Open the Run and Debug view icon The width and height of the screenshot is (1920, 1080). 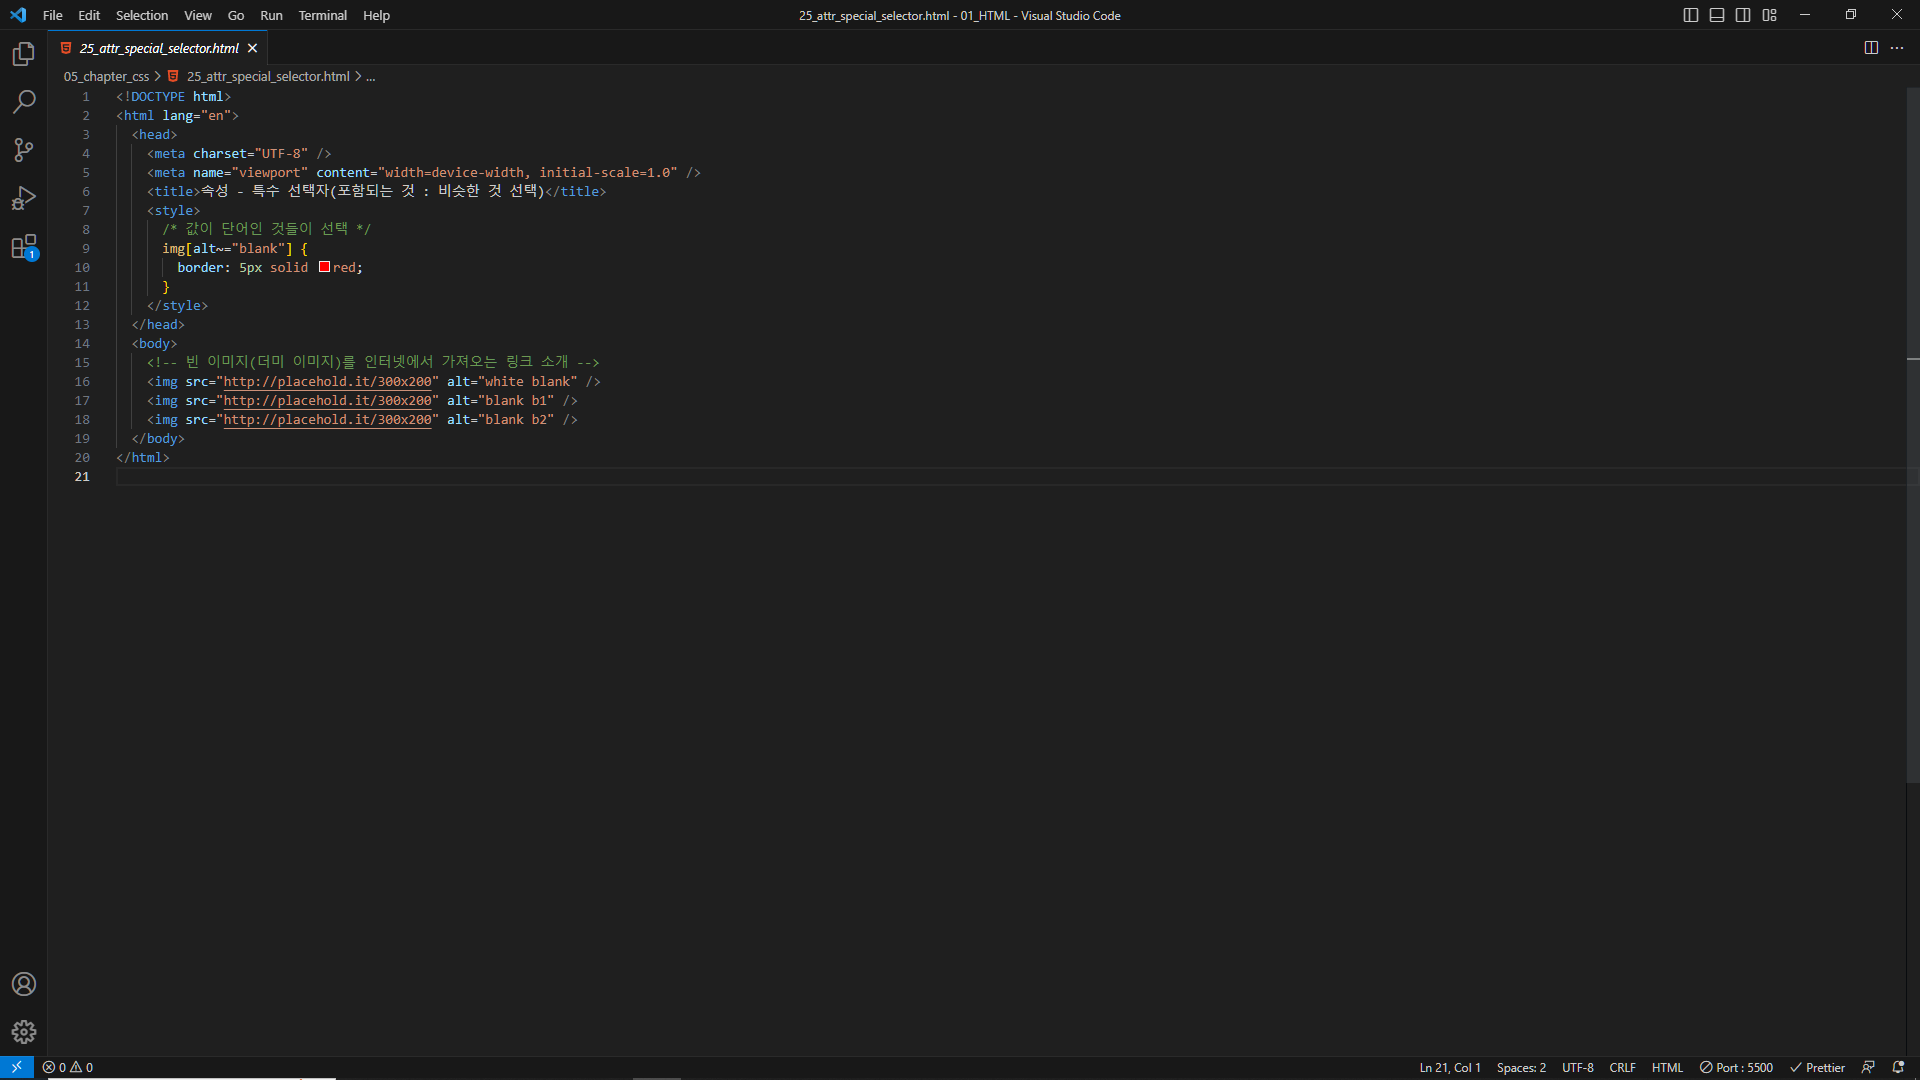pos(24,198)
